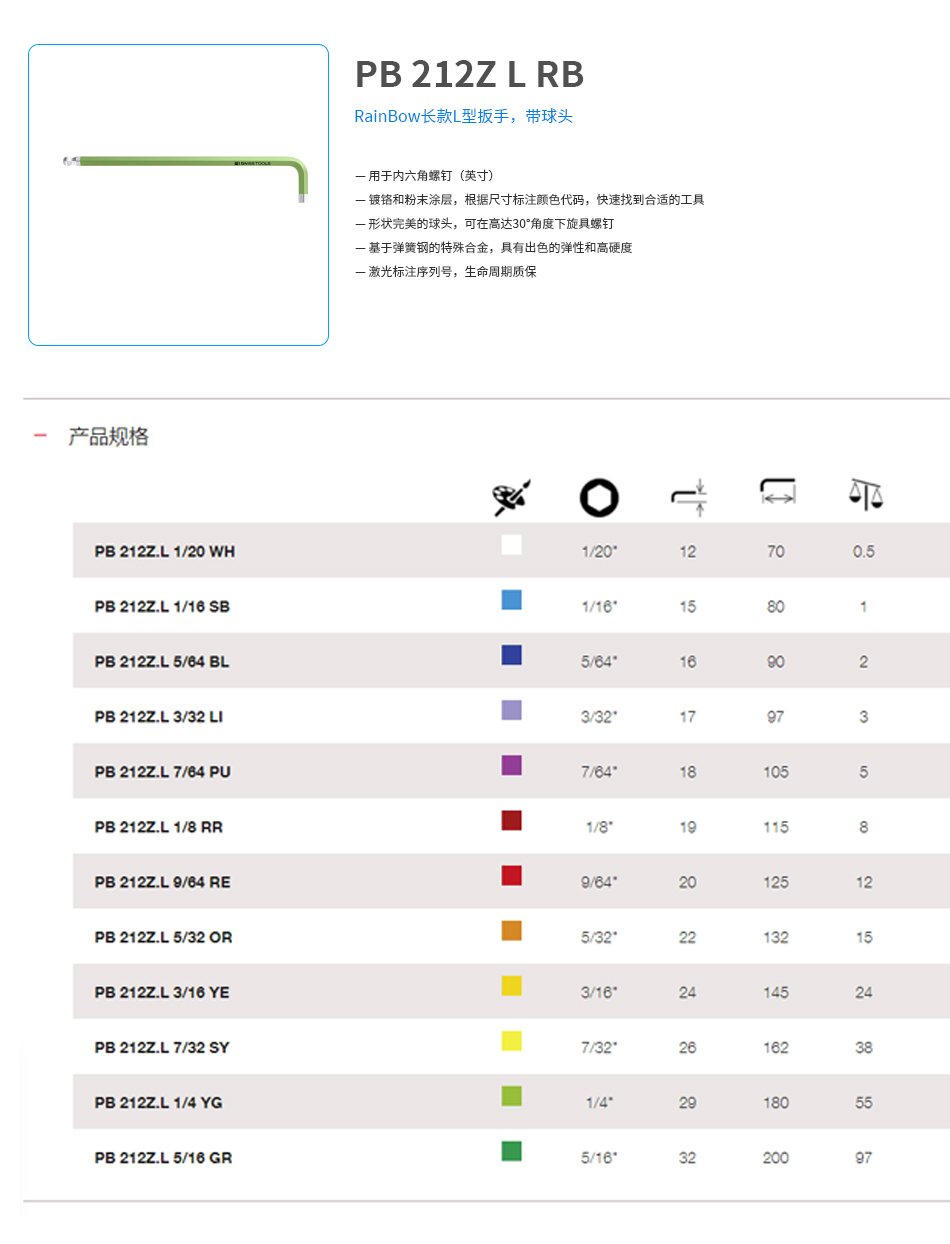Viewport: 950px width, 1244px height.
Task: Click the RainBow长款L型扳手 subtitle link
Action: pyautogui.click(x=463, y=116)
